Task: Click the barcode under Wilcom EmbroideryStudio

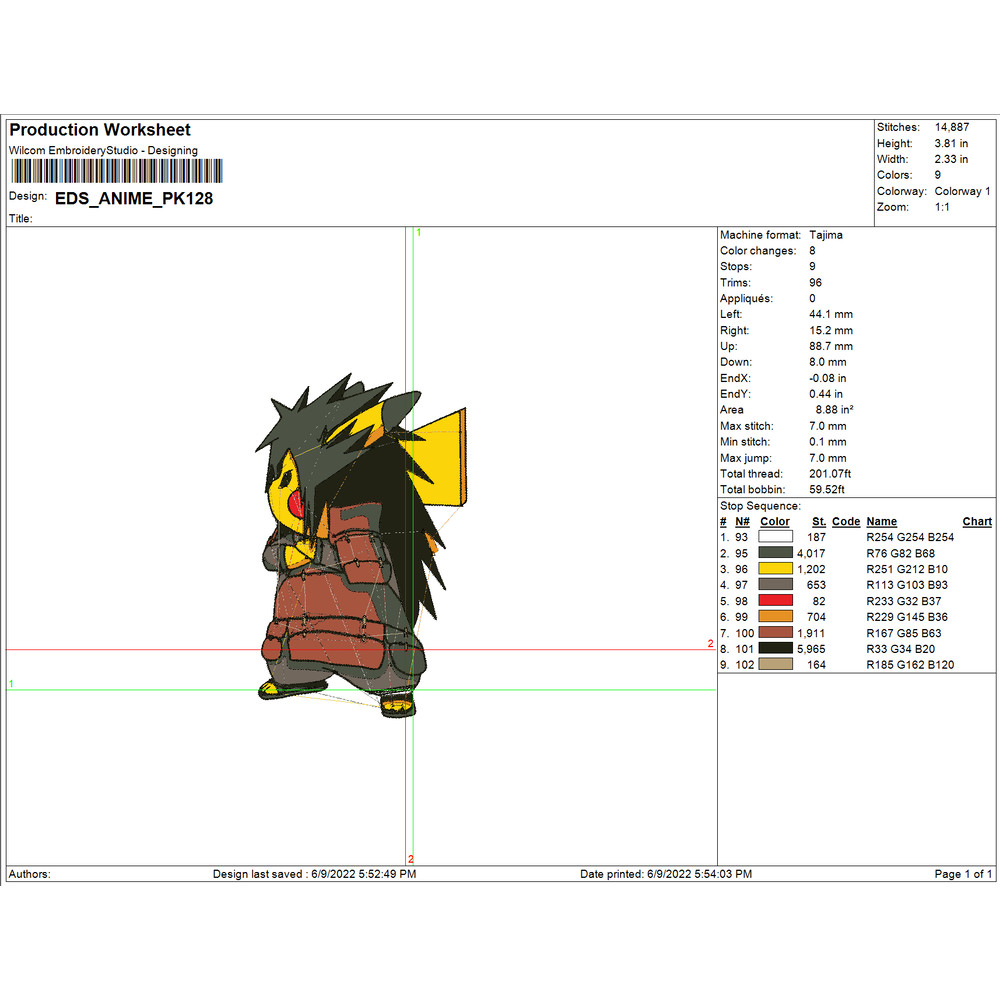Action: tap(117, 170)
